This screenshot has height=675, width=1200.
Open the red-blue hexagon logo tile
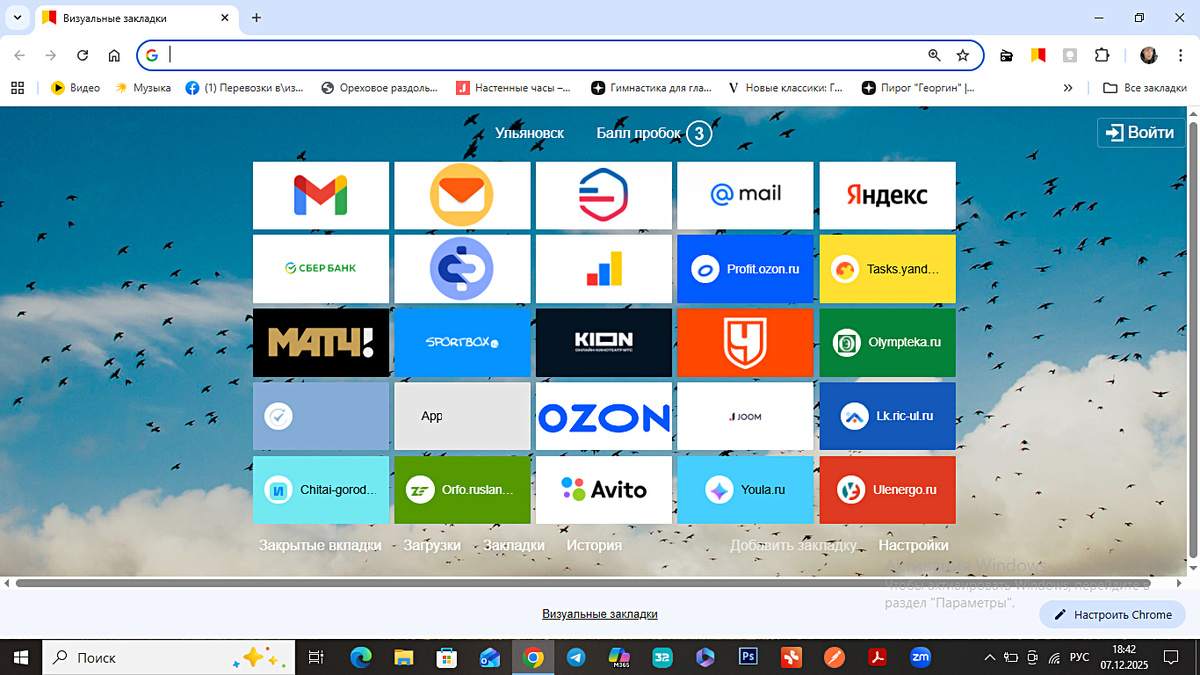click(604, 195)
